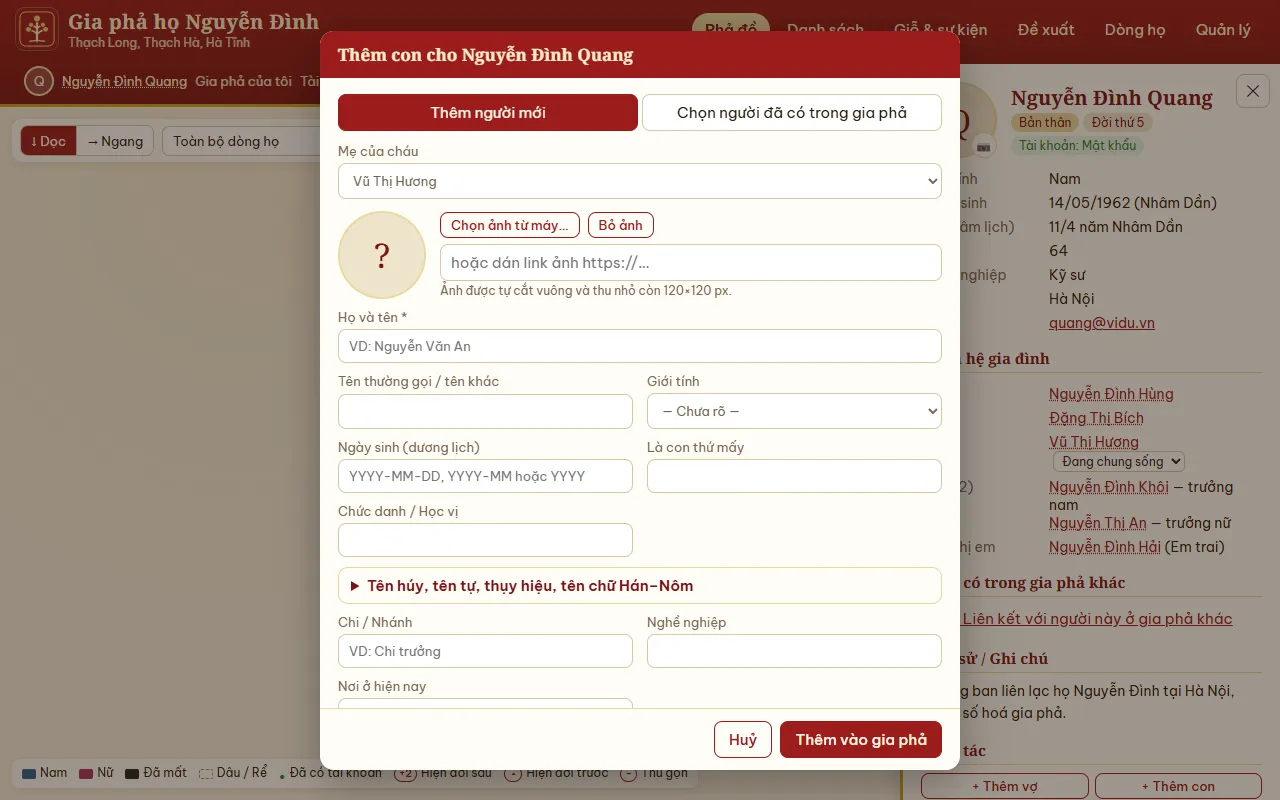Click the 'Đời thứ 5' badge

pyautogui.click(x=1118, y=122)
